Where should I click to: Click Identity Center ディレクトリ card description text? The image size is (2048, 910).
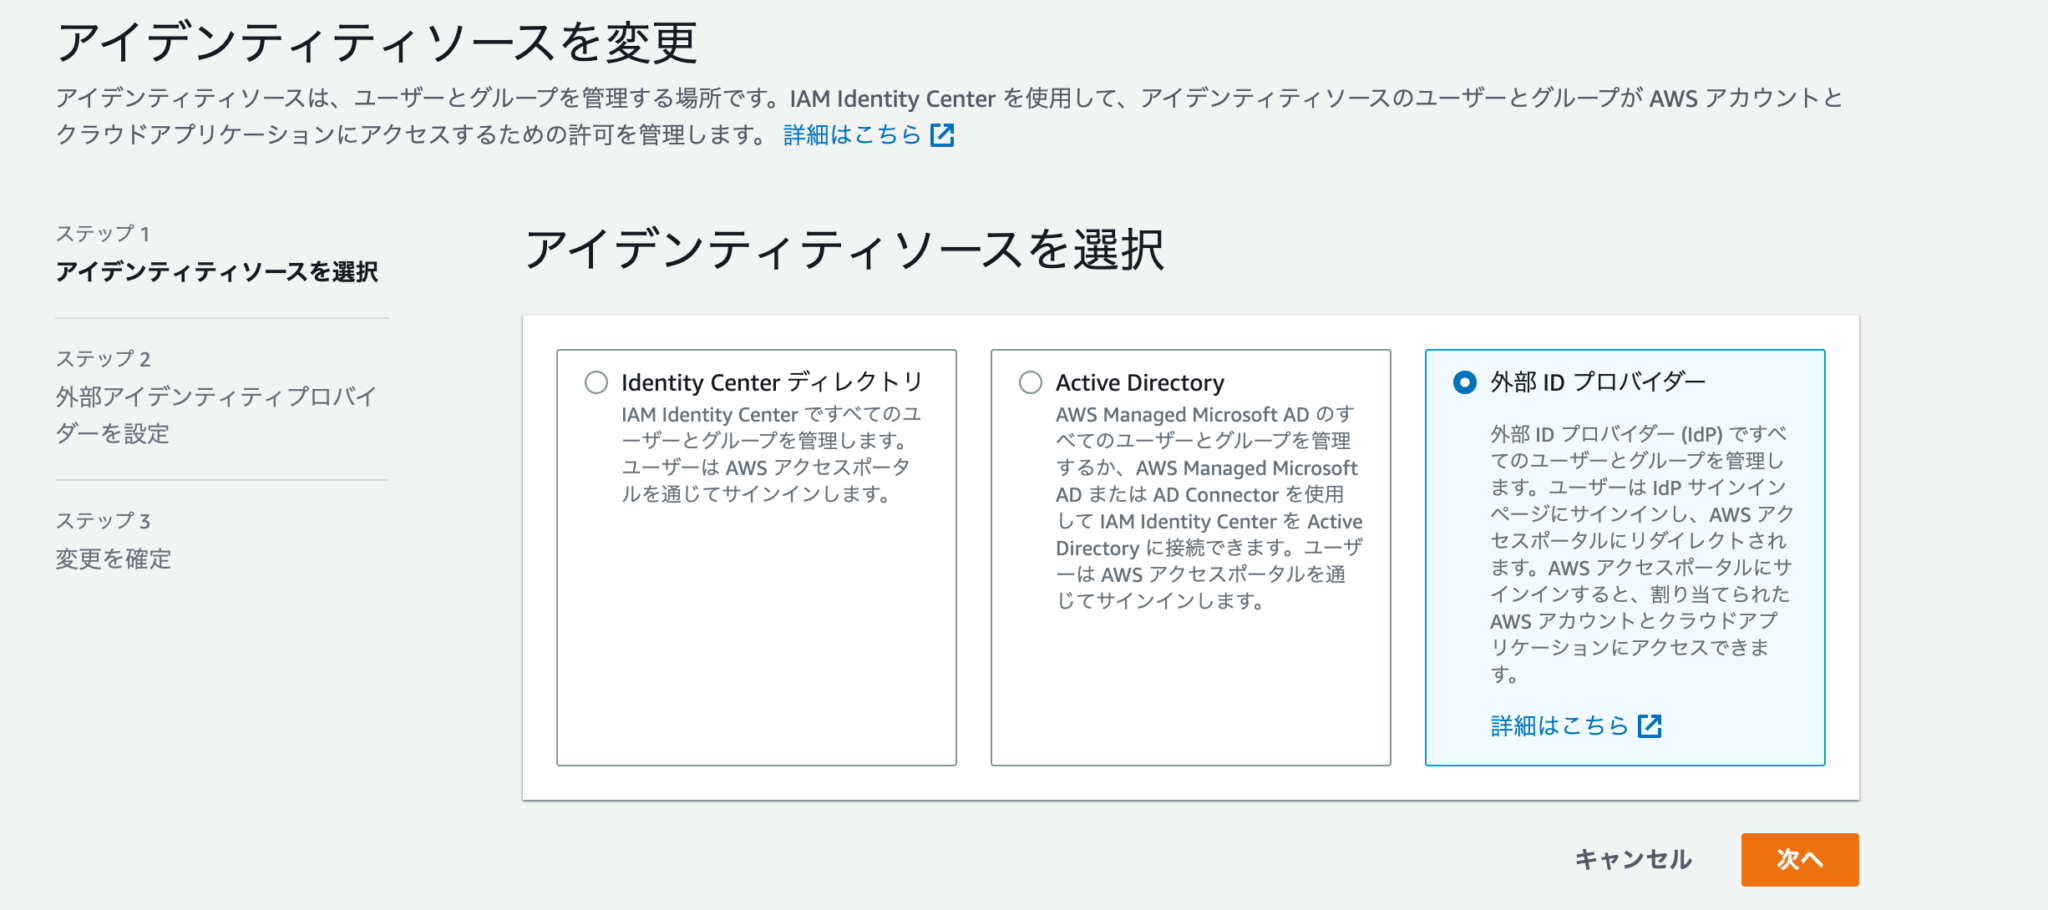(772, 454)
